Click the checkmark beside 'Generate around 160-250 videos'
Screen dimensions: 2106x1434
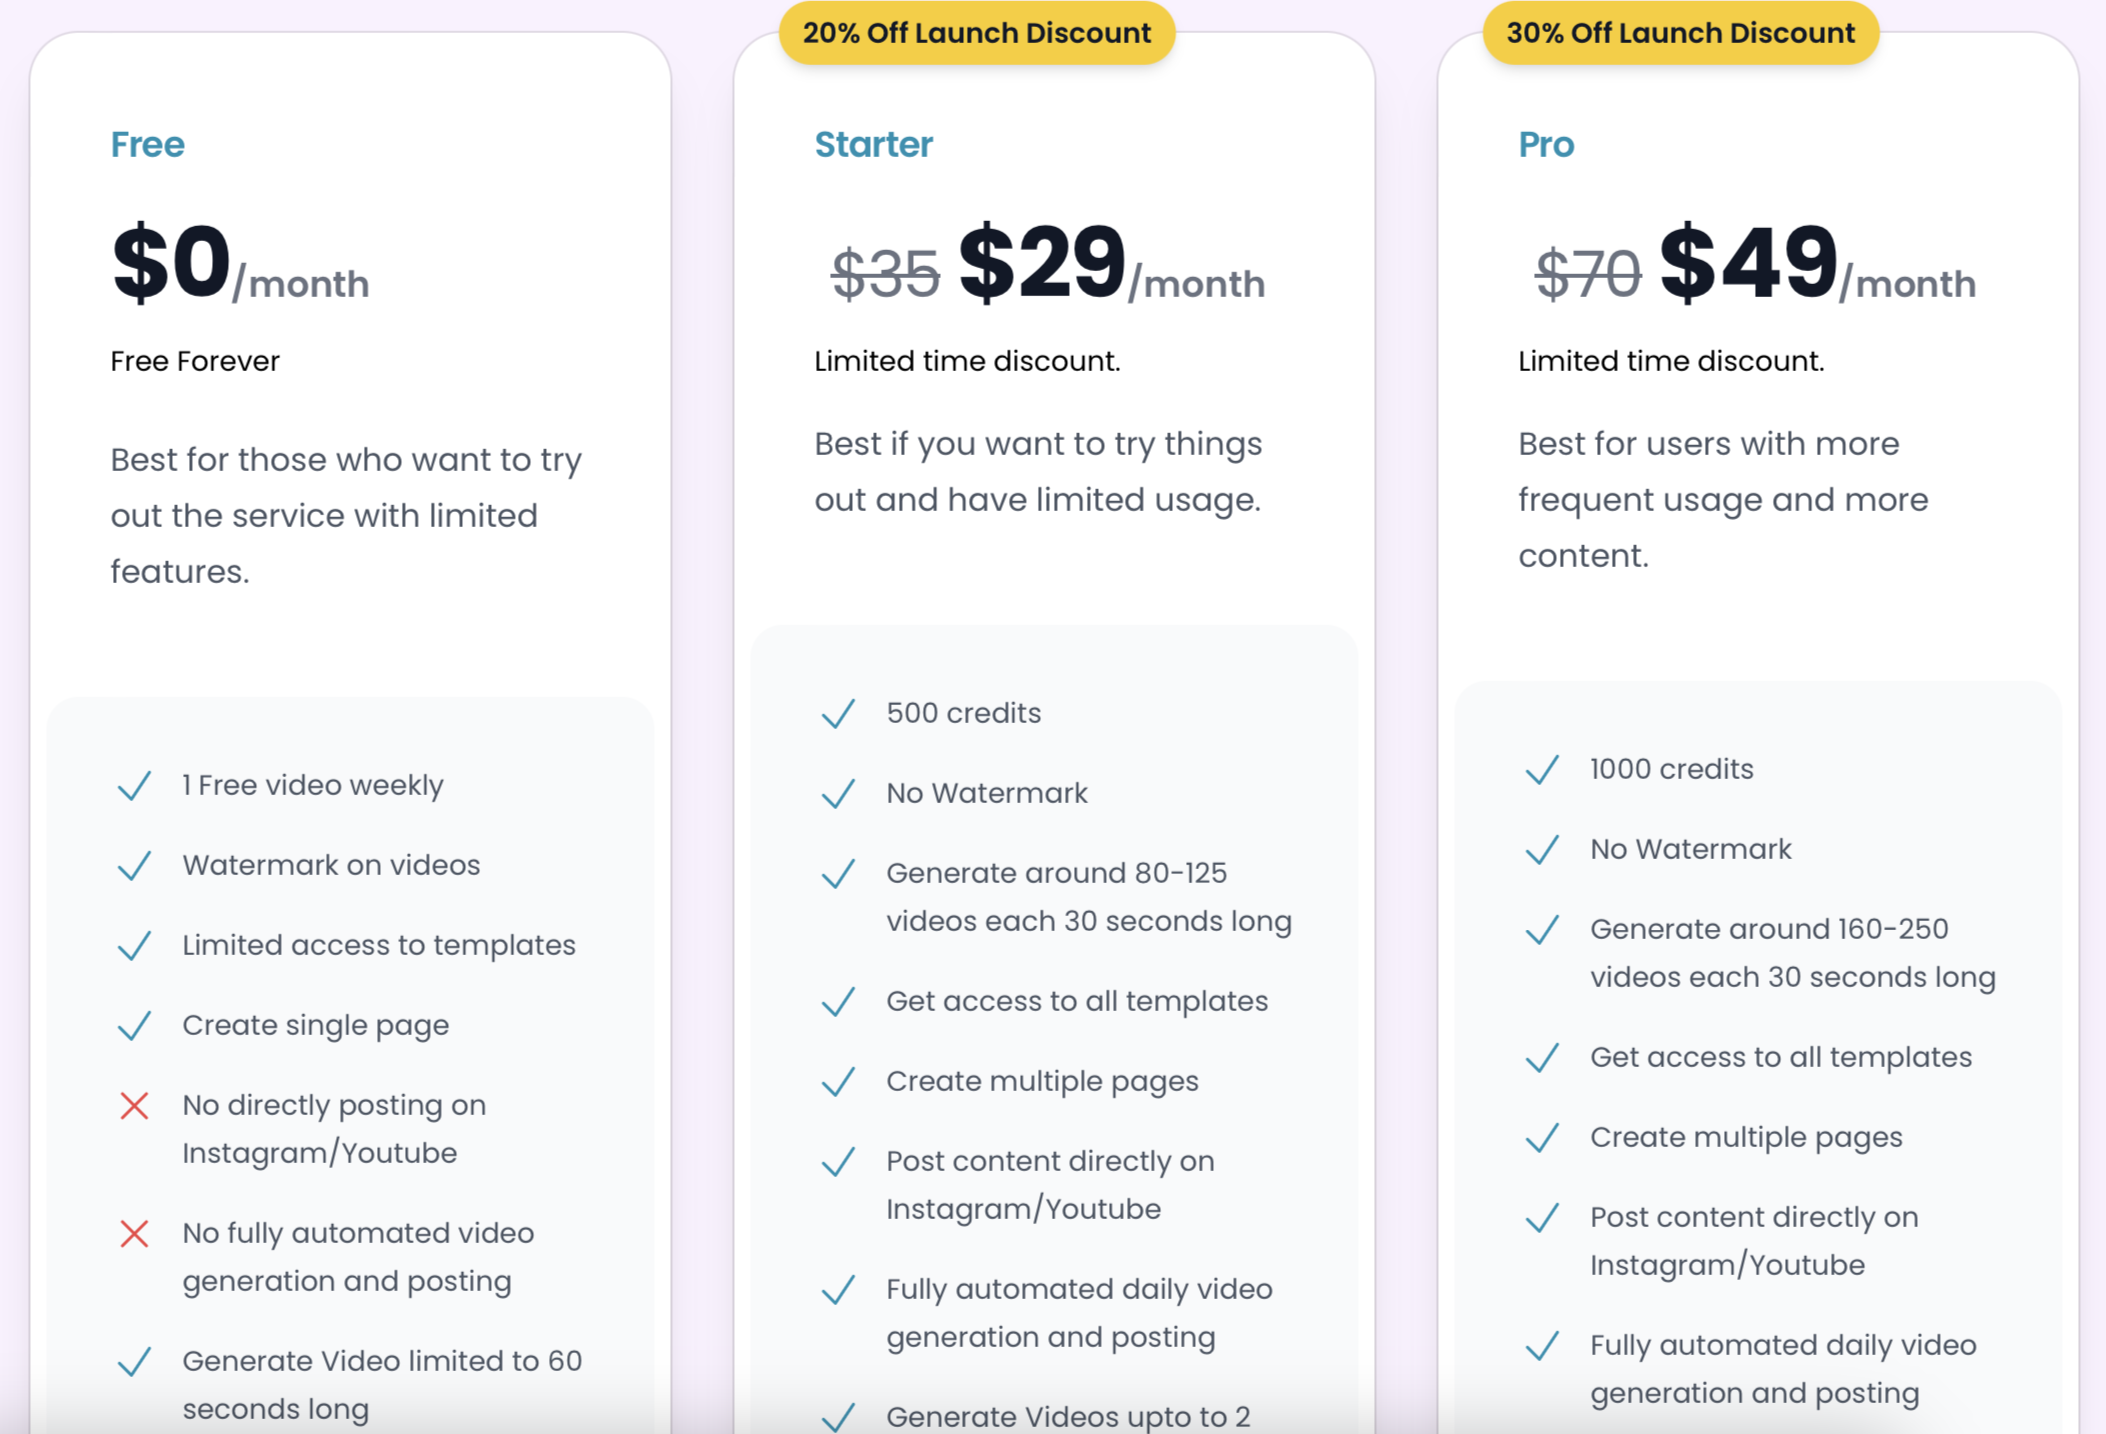click(1542, 930)
